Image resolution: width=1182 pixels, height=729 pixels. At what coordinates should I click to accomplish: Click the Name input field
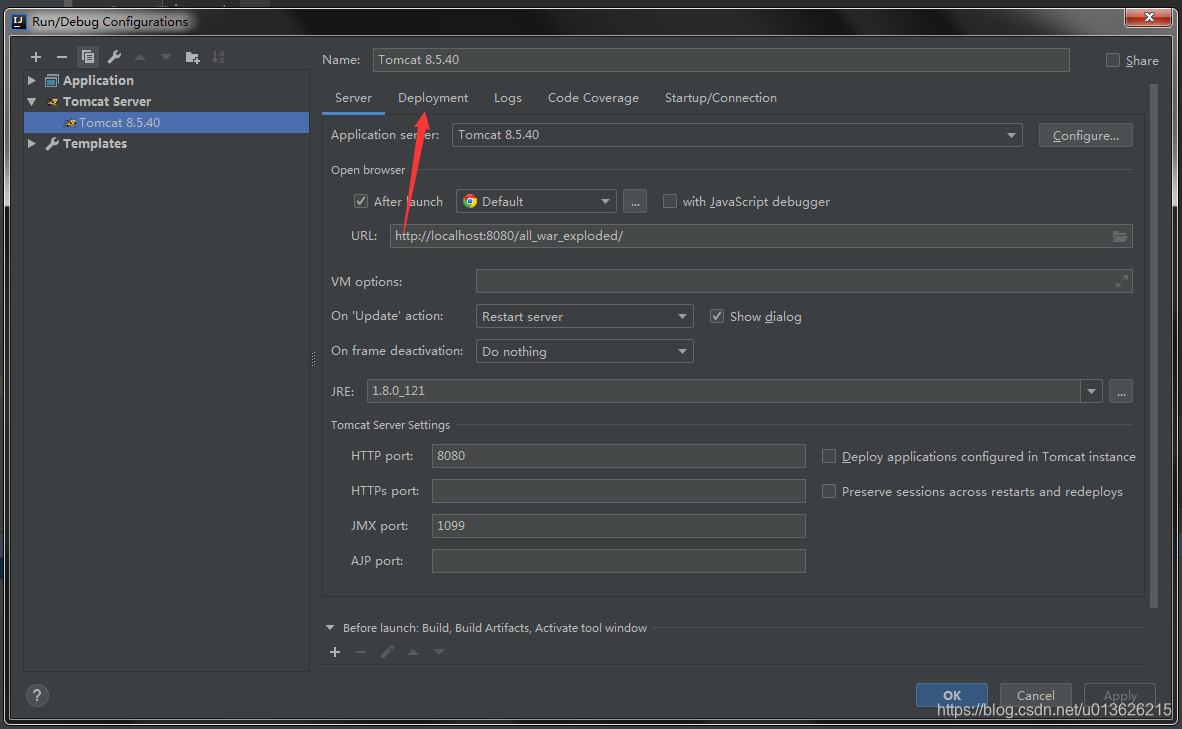click(x=721, y=60)
